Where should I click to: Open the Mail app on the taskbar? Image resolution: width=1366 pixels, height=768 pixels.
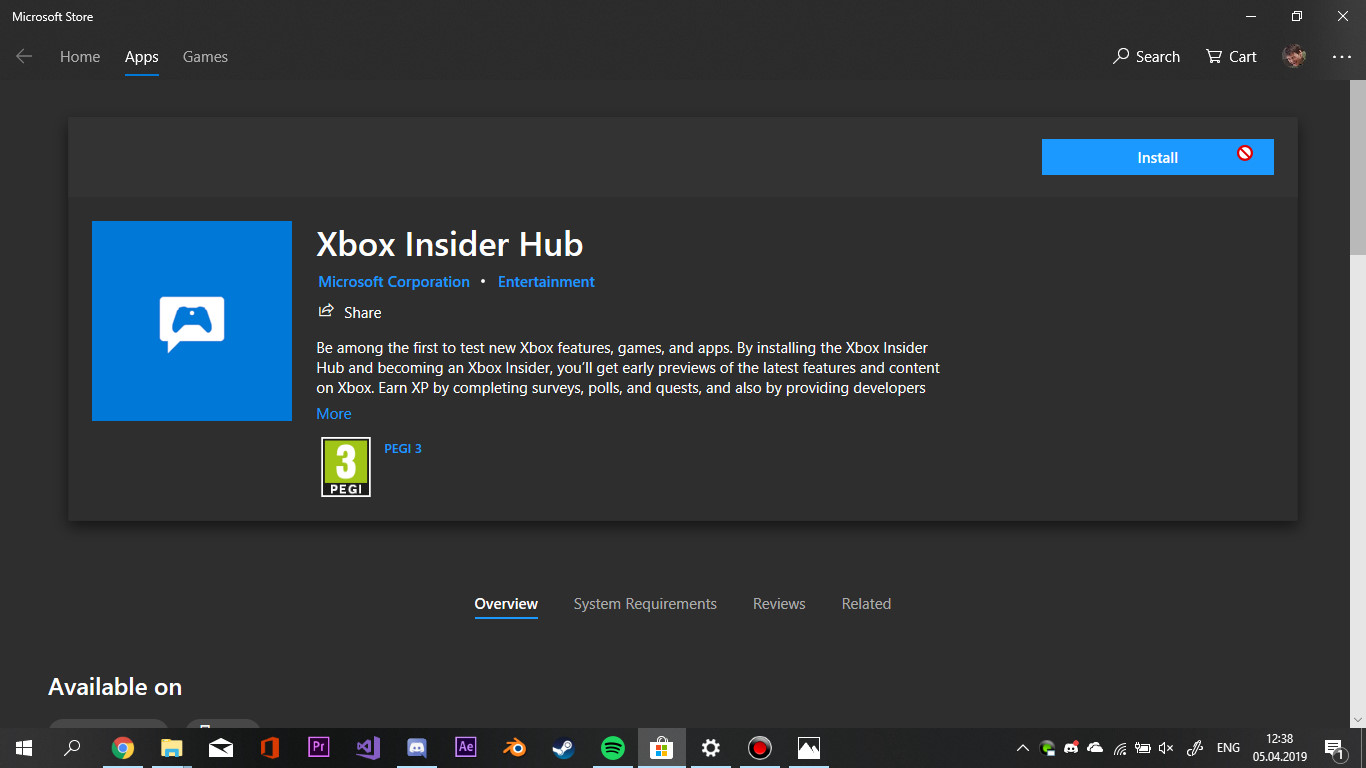click(x=221, y=748)
